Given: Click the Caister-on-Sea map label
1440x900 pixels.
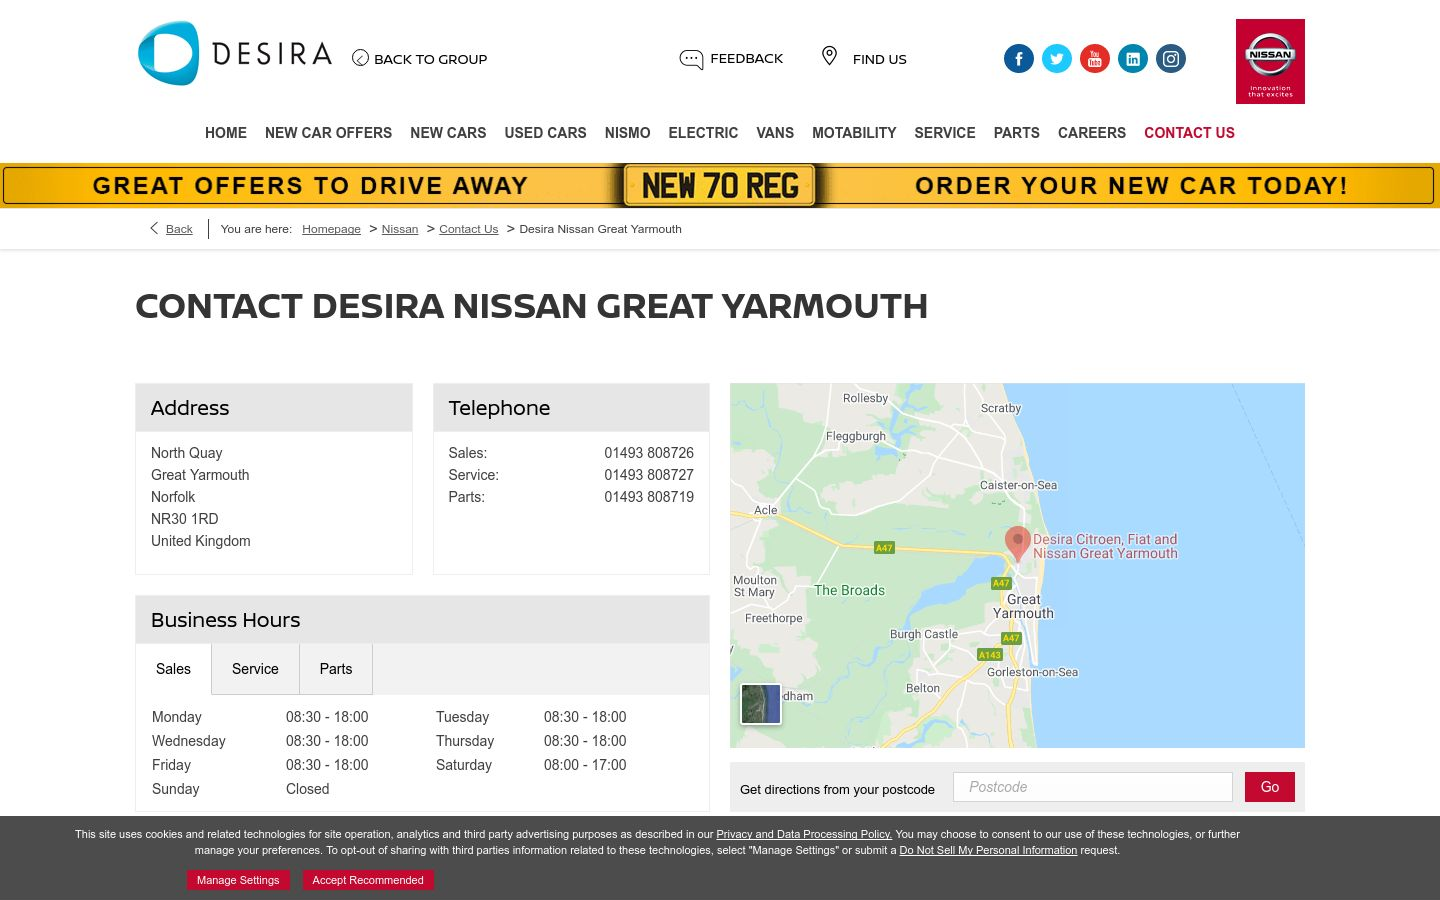Looking at the screenshot, I should [x=1018, y=485].
